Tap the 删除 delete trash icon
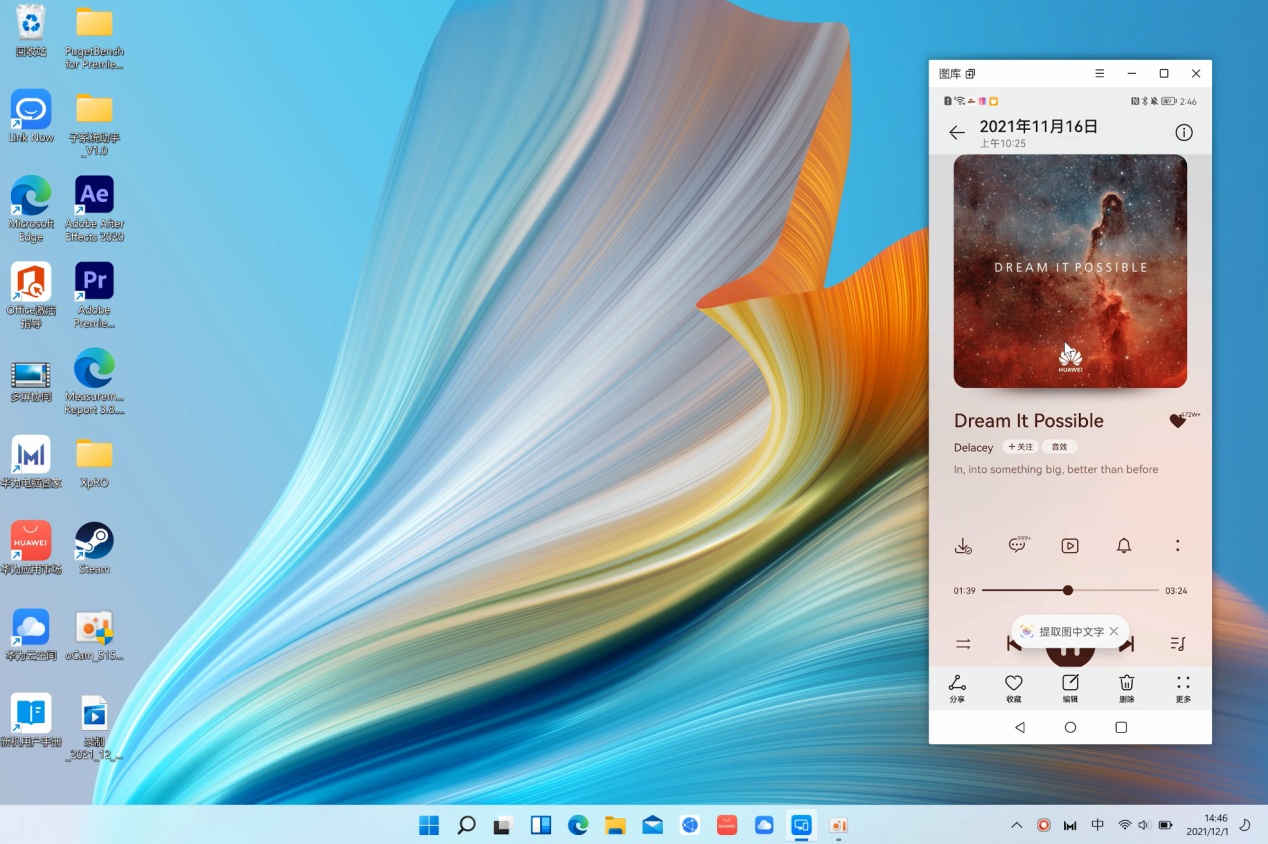The image size is (1268, 844). pyautogui.click(x=1127, y=689)
